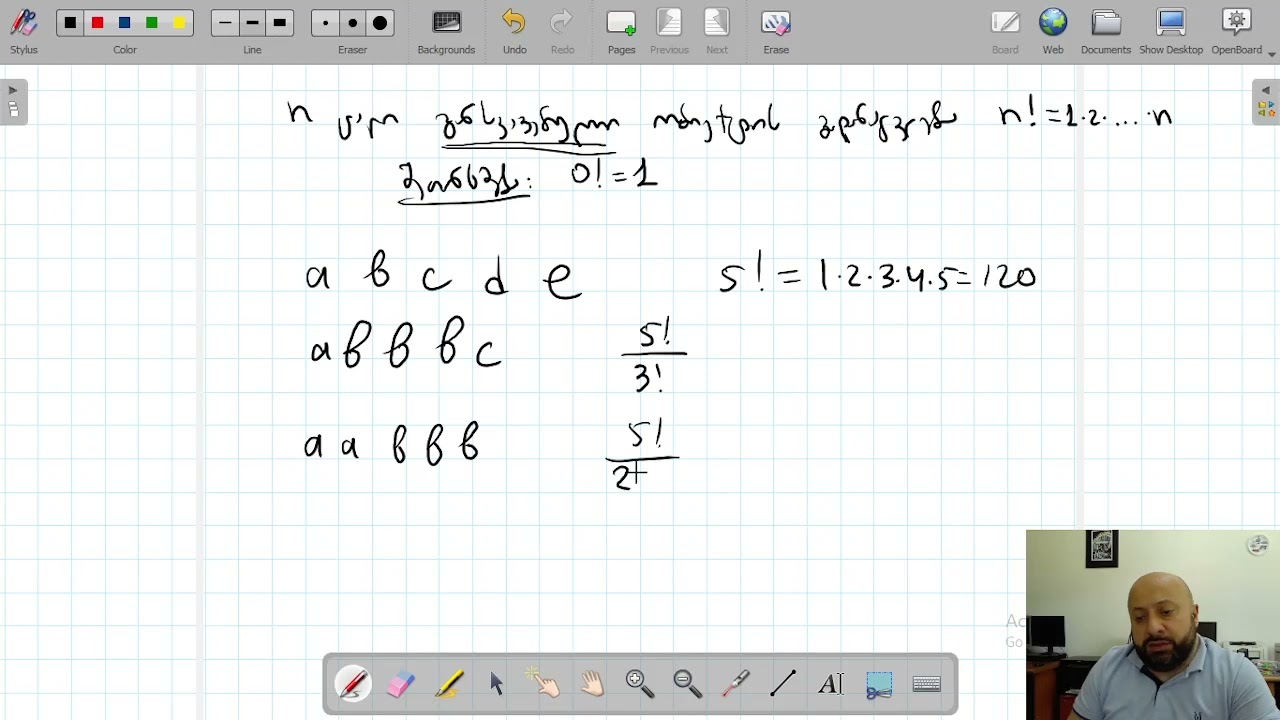
Task: Open the Documents mode
Action: 1106,32
